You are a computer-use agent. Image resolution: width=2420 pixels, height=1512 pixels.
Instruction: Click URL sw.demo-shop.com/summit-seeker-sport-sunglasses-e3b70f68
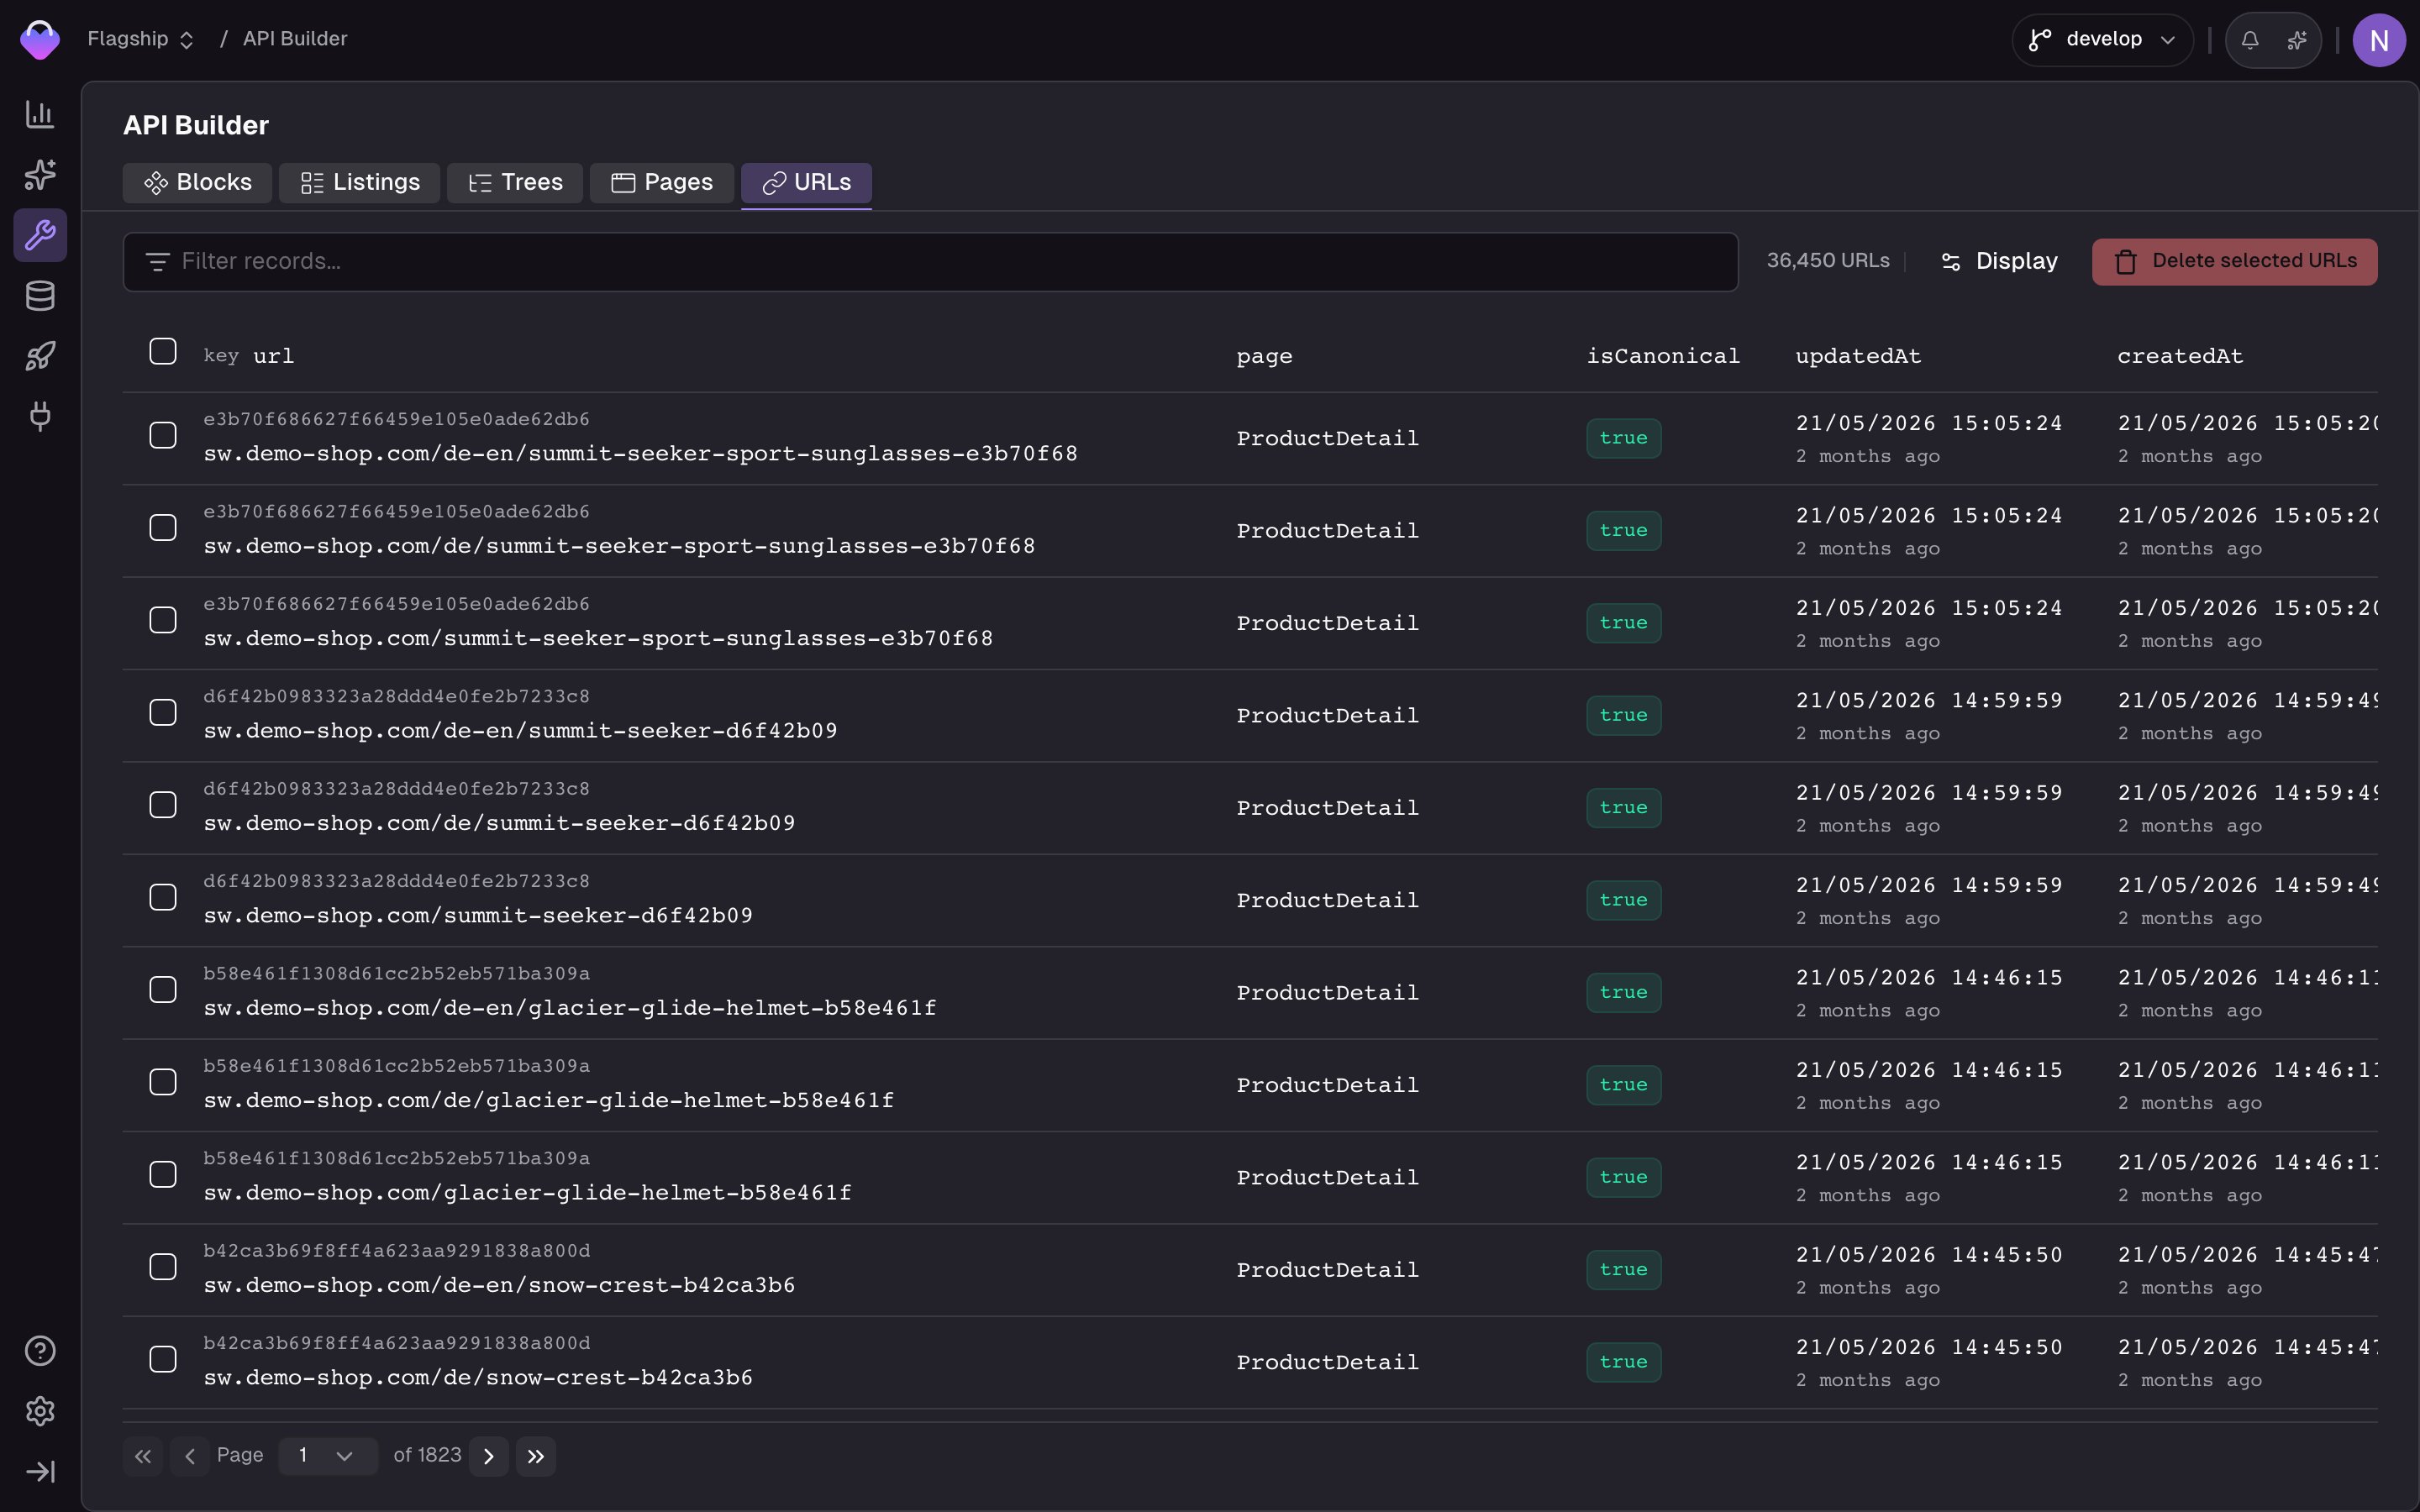[x=598, y=638]
